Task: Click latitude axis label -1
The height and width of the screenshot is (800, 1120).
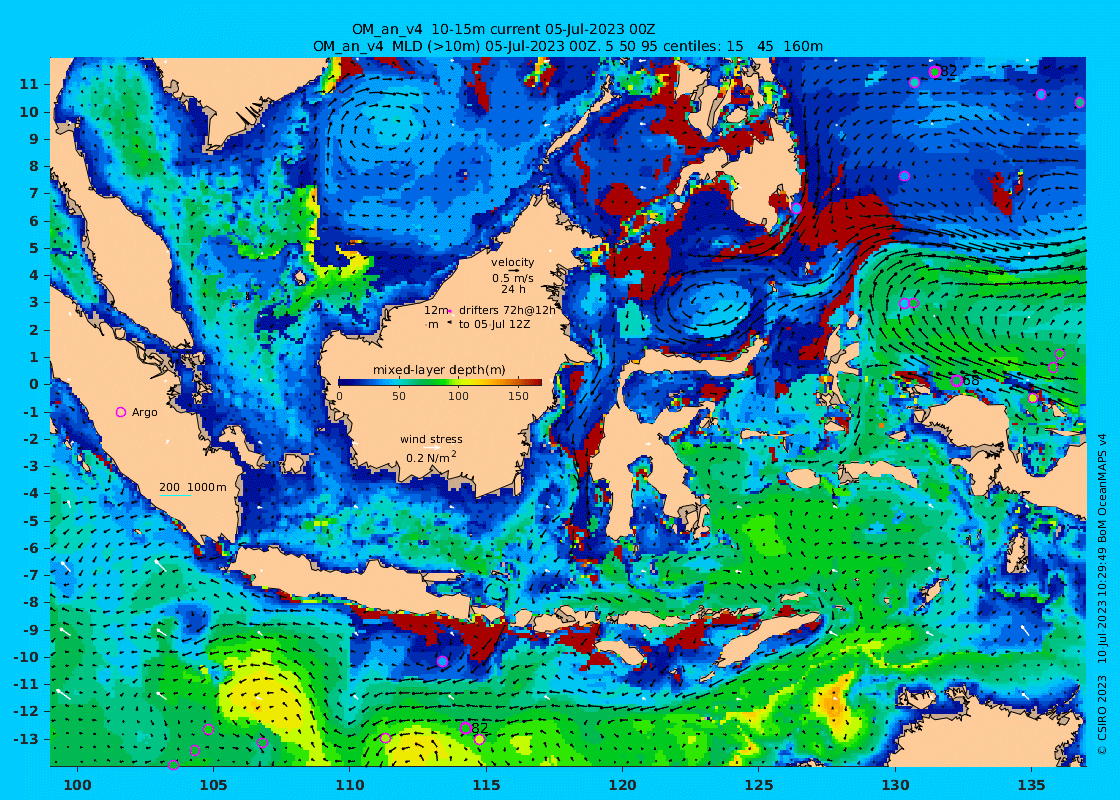Action: [29, 411]
